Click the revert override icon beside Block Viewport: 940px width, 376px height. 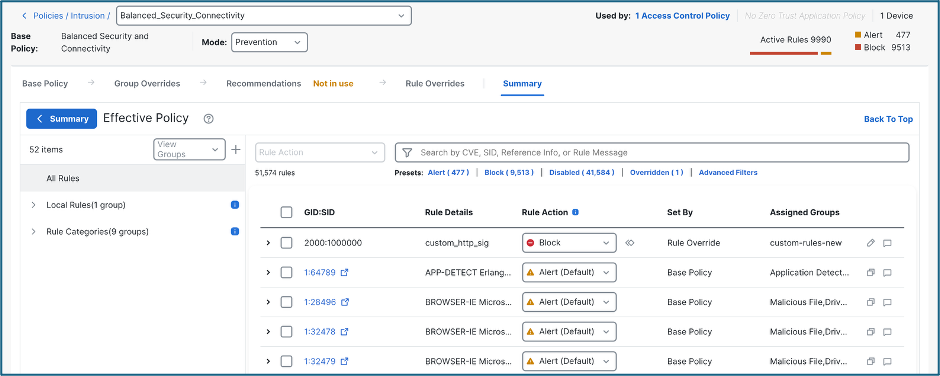pos(629,243)
